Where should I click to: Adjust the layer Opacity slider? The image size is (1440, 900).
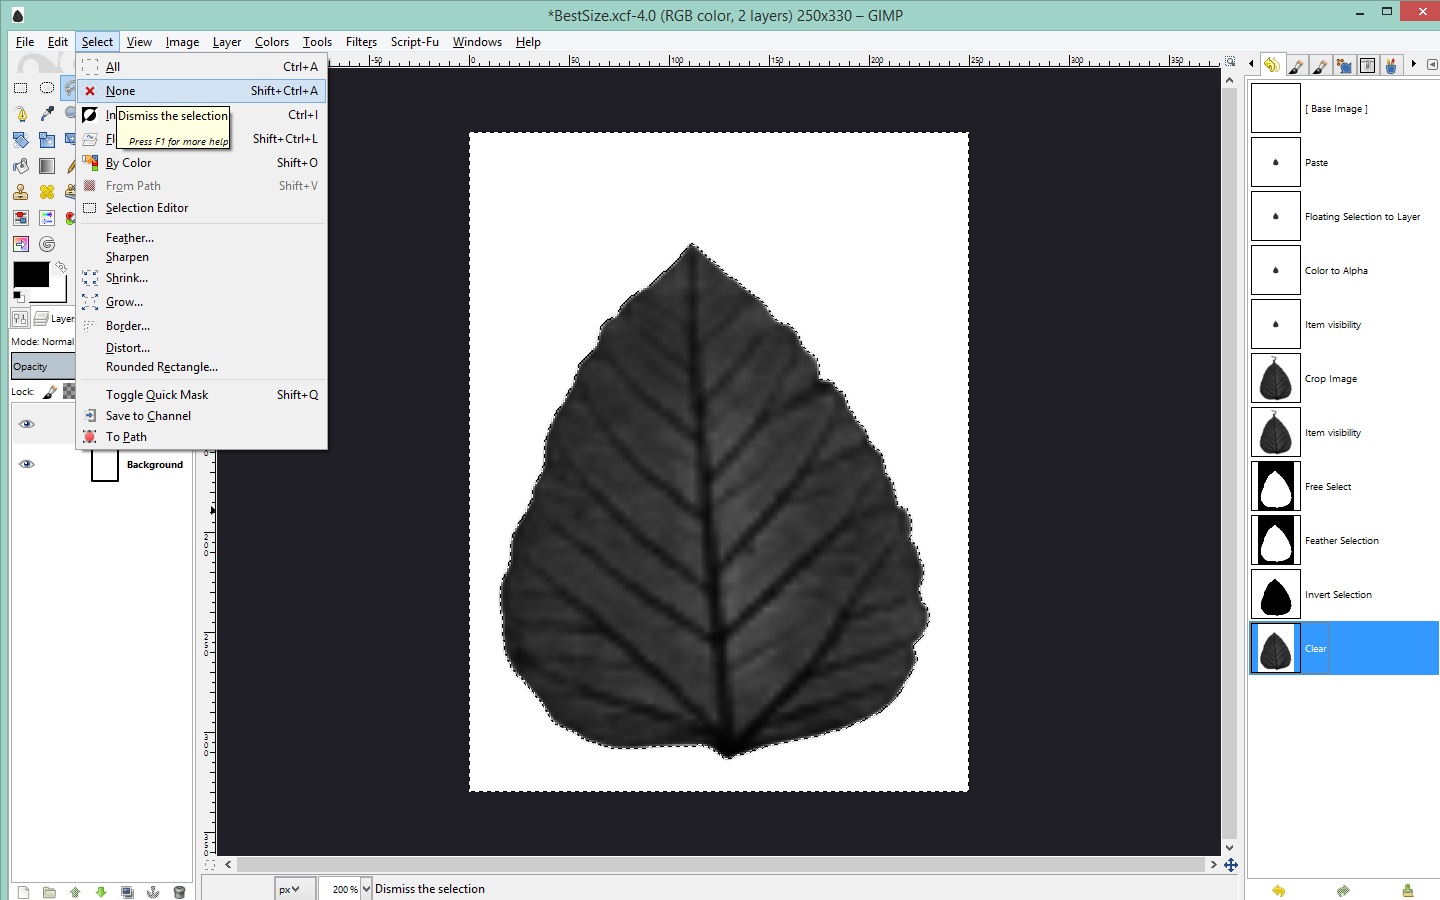43,367
